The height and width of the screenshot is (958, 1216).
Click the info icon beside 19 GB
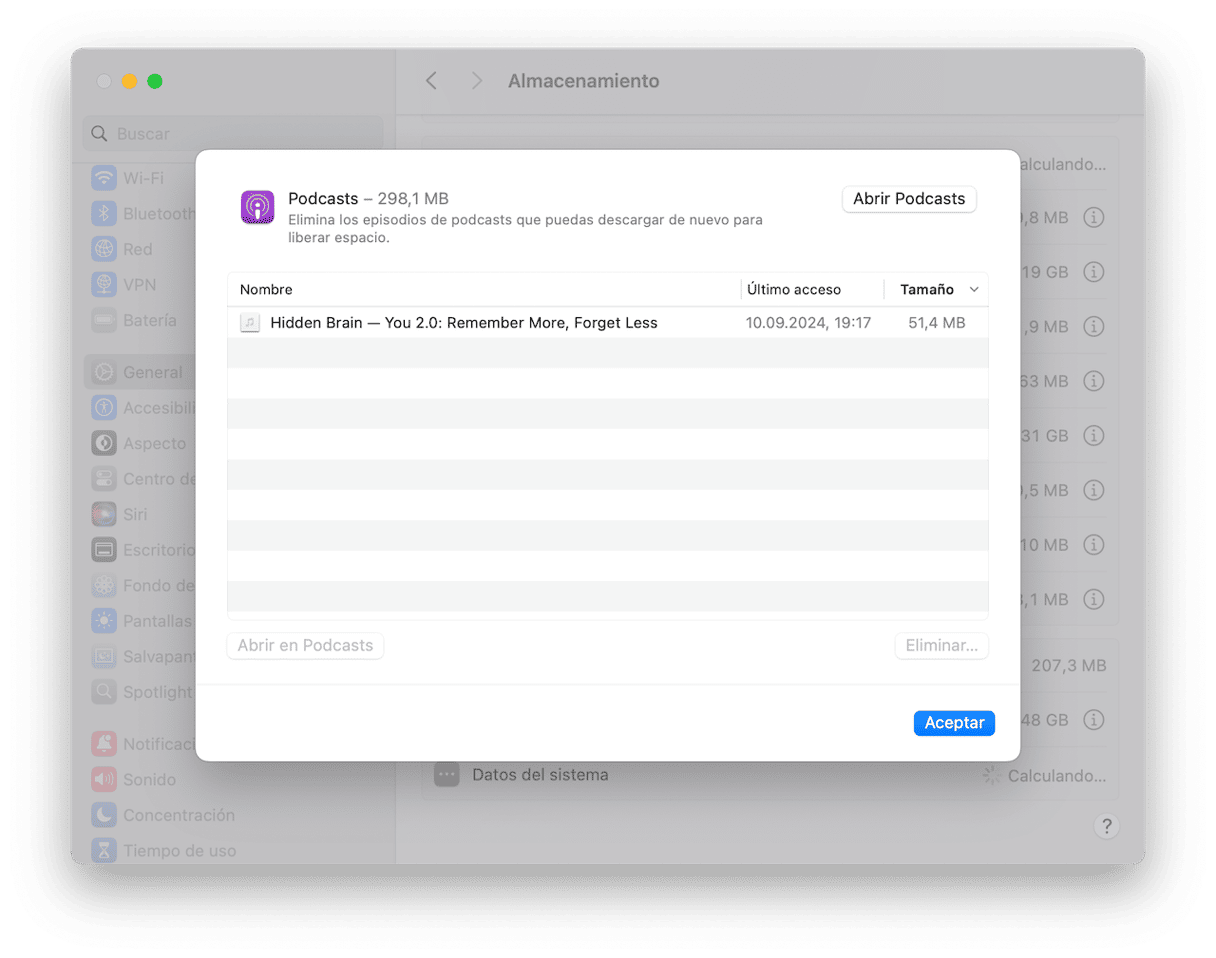click(x=1094, y=272)
